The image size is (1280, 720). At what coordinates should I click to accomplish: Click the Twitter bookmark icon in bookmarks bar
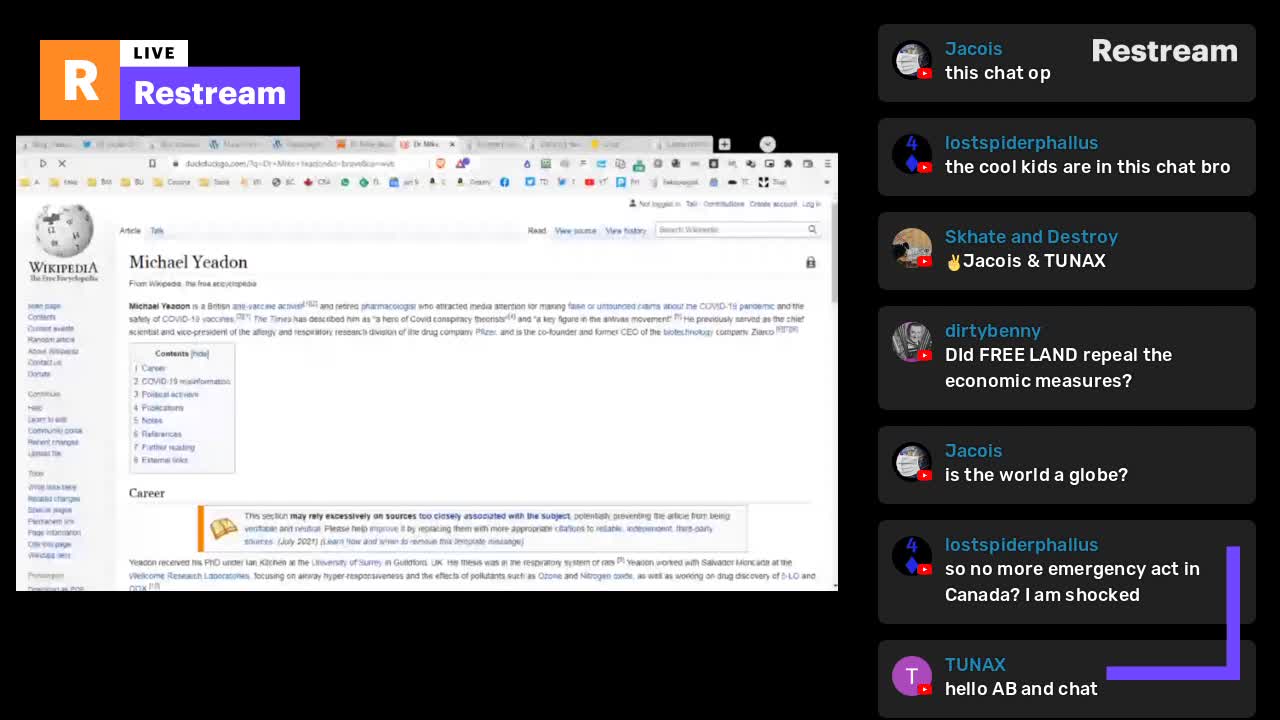click(x=561, y=182)
